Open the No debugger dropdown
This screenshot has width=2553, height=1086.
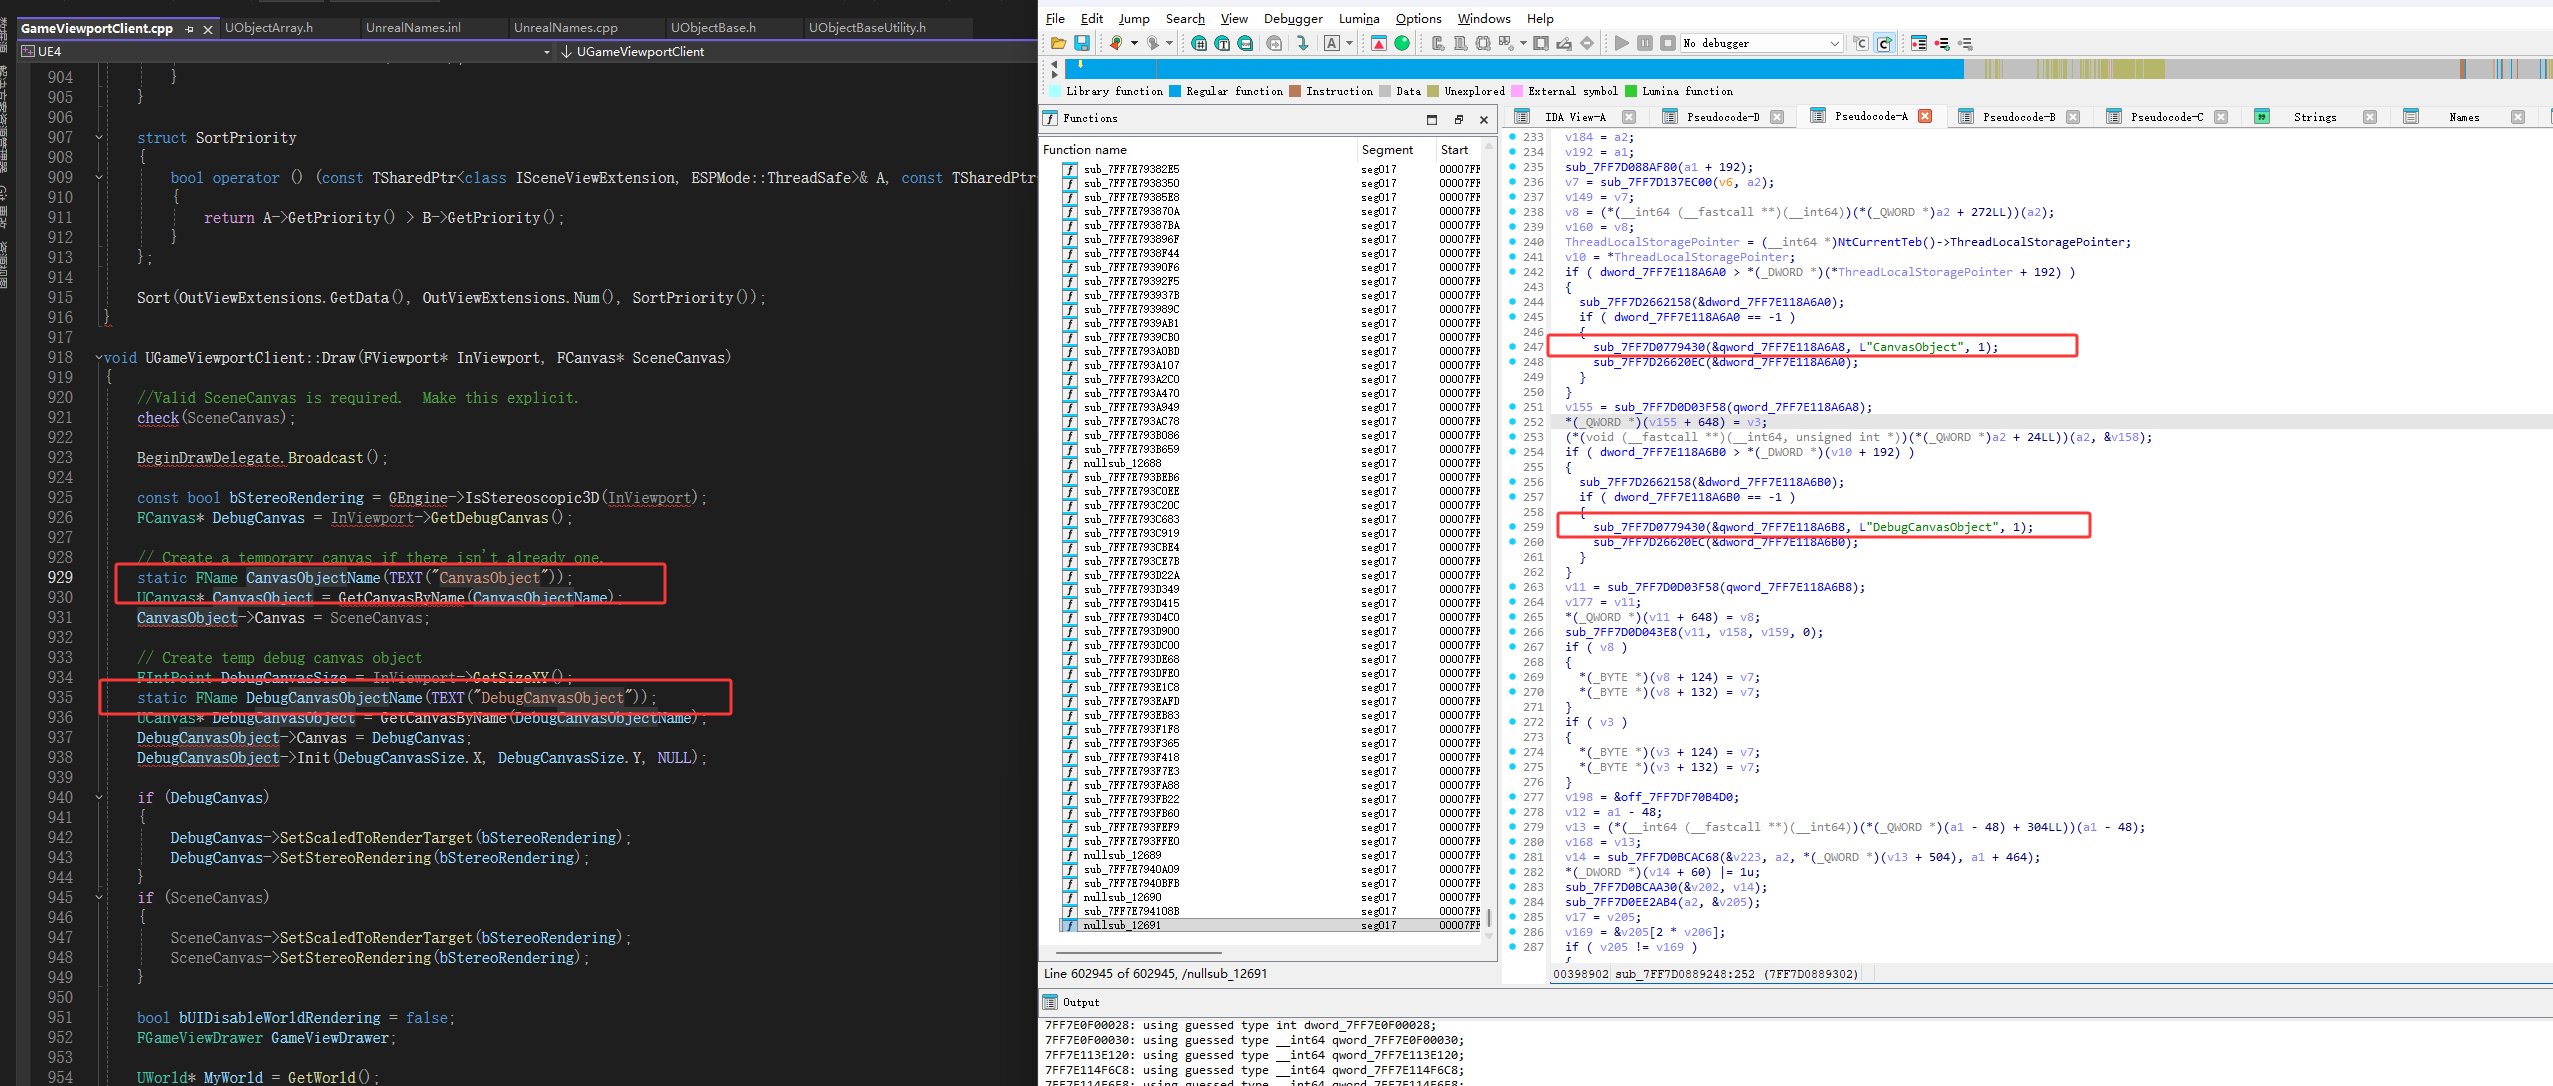1834,43
